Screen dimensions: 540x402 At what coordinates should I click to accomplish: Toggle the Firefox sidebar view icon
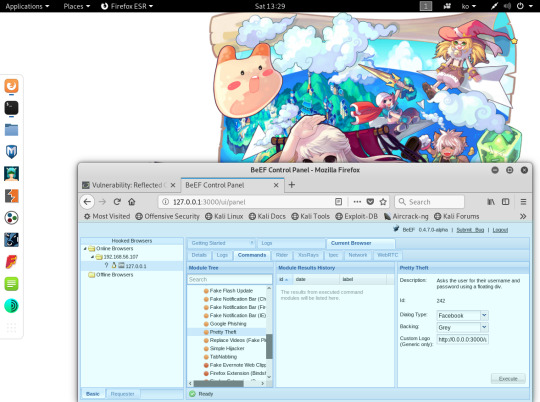506,202
